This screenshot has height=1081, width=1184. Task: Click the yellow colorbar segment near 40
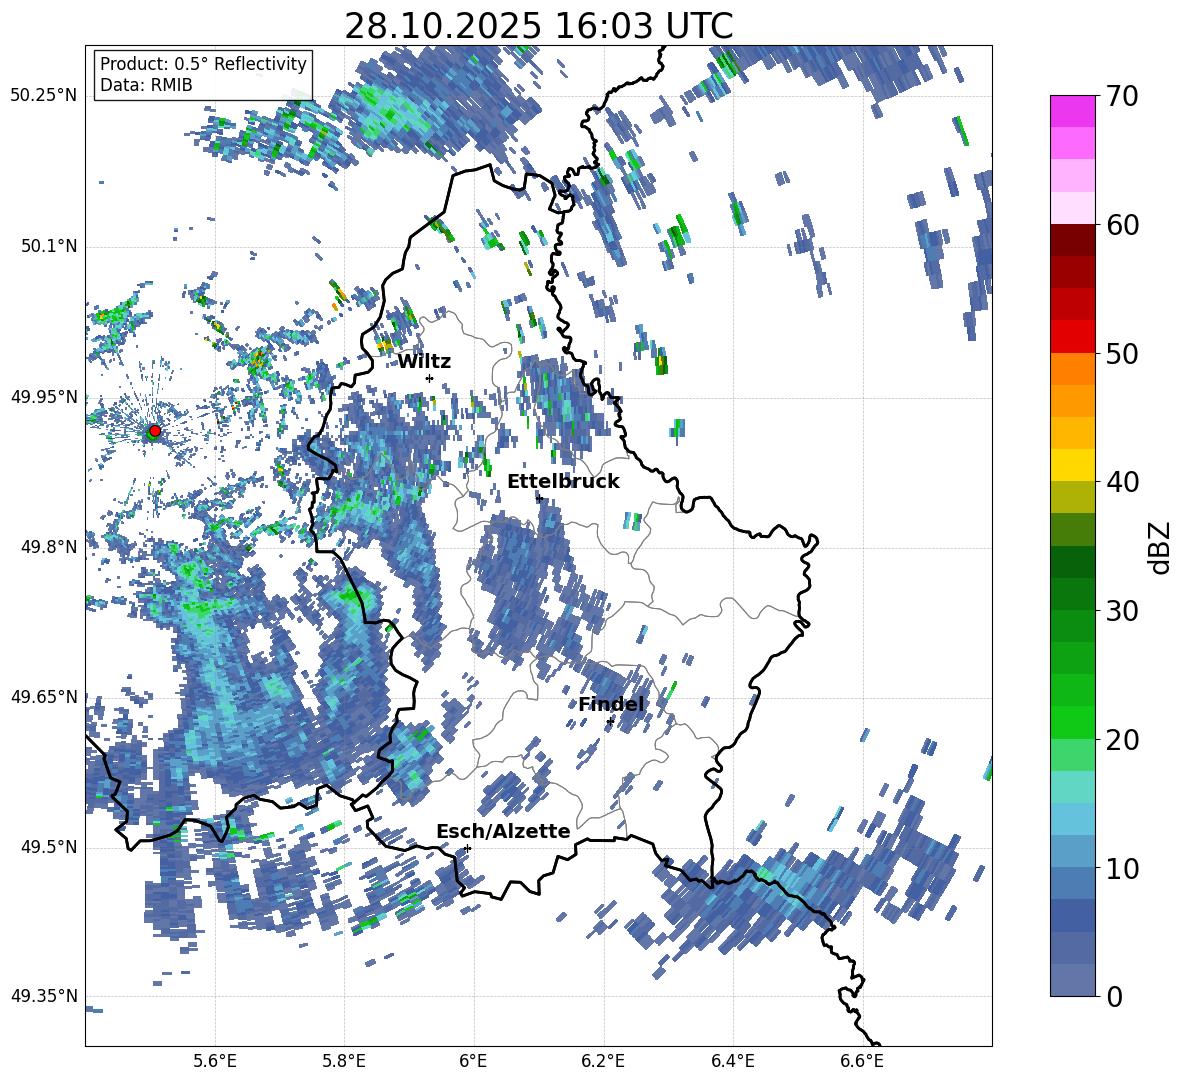1073,465
